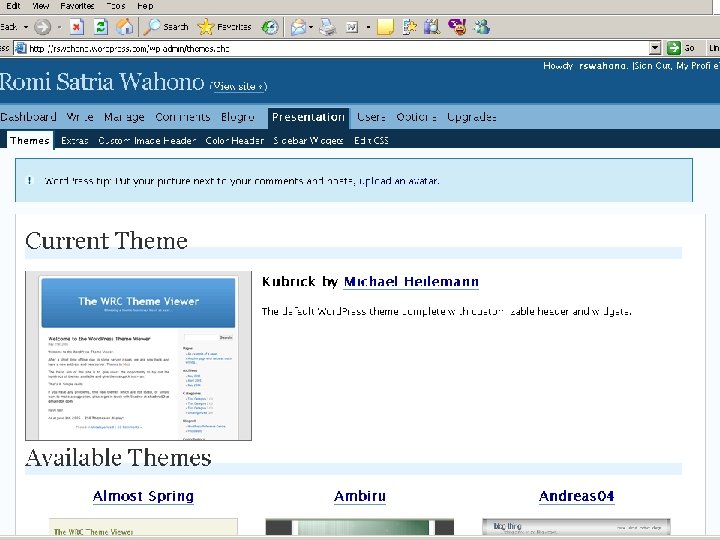Click the page icon in address bar
The height and width of the screenshot is (540, 720).
coord(21,48)
